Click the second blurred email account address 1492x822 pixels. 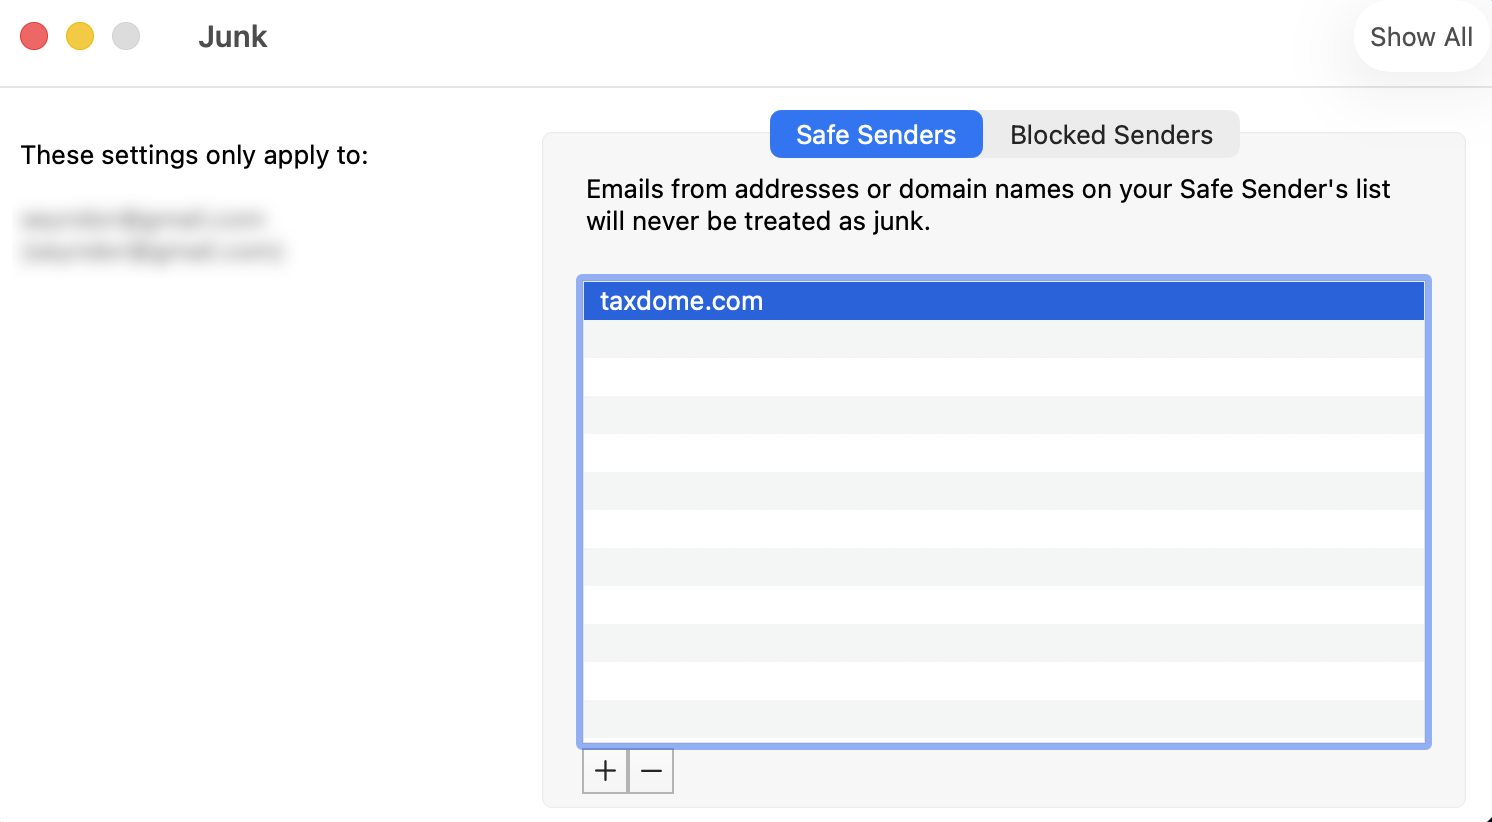(152, 250)
